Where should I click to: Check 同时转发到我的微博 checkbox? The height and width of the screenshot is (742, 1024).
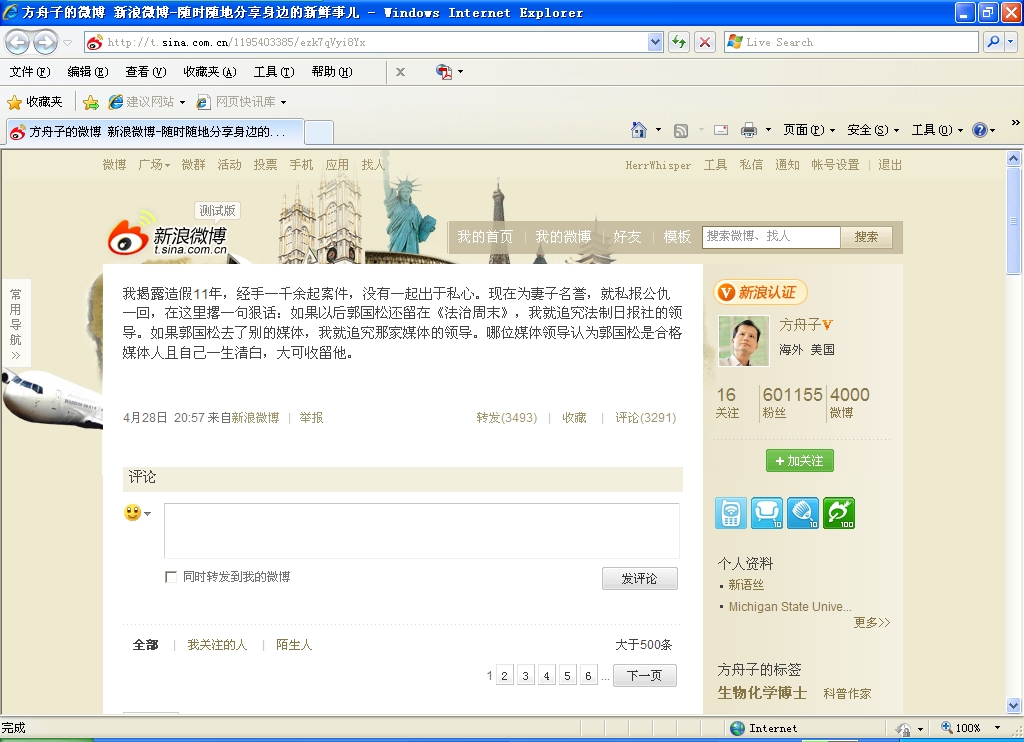pyautogui.click(x=171, y=577)
